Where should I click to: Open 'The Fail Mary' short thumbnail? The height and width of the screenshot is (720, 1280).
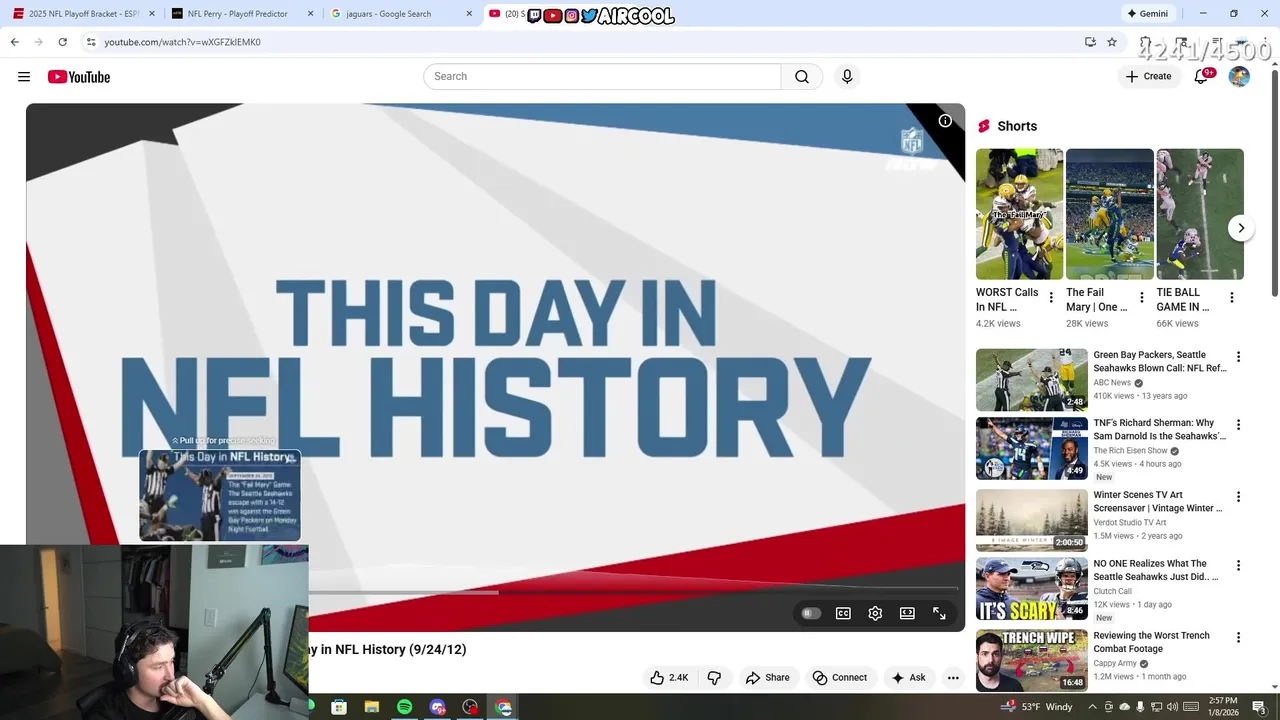(x=1110, y=214)
